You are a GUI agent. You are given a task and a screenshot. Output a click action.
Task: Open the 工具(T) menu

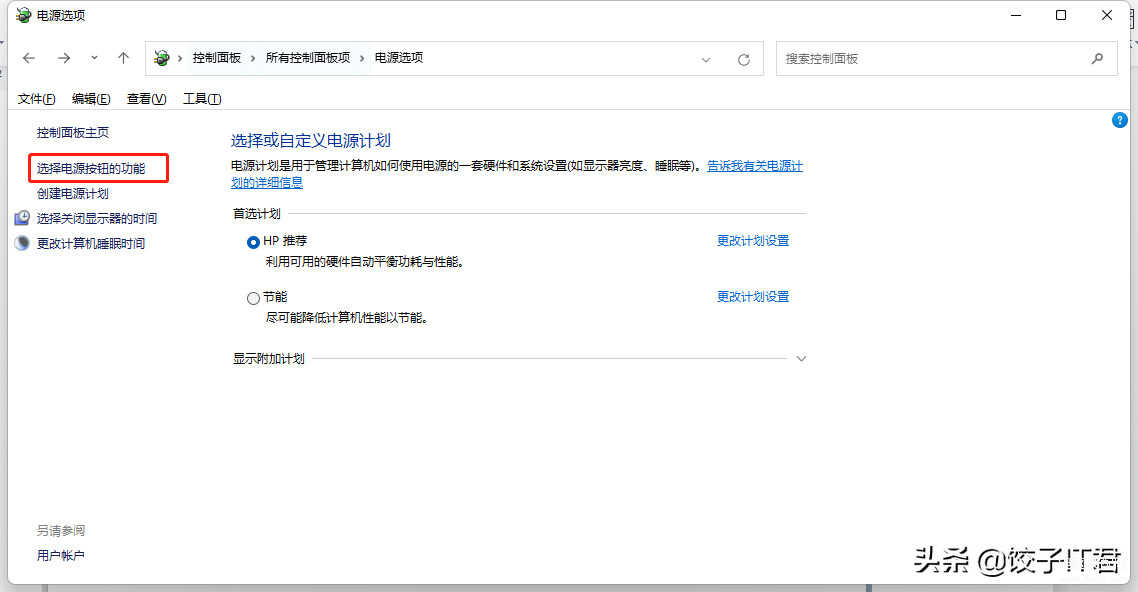click(x=201, y=98)
